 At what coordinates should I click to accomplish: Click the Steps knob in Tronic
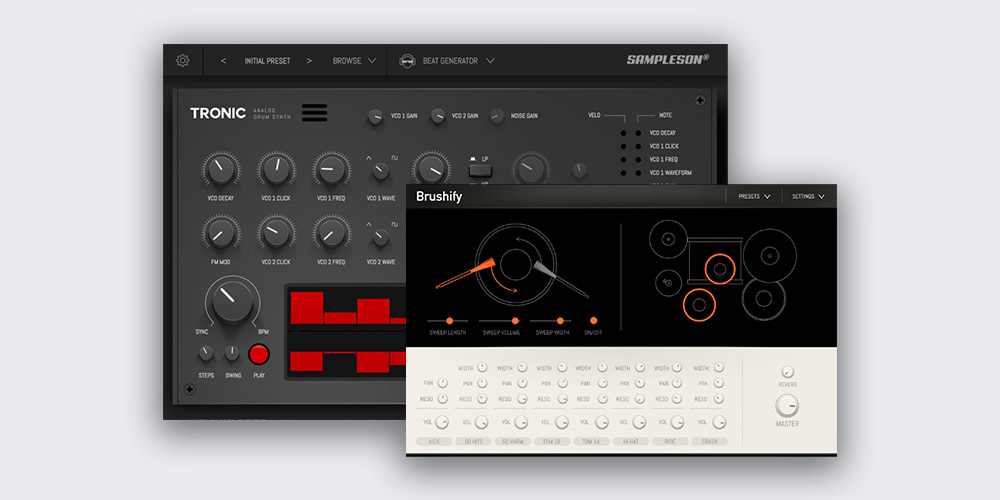click(x=206, y=353)
